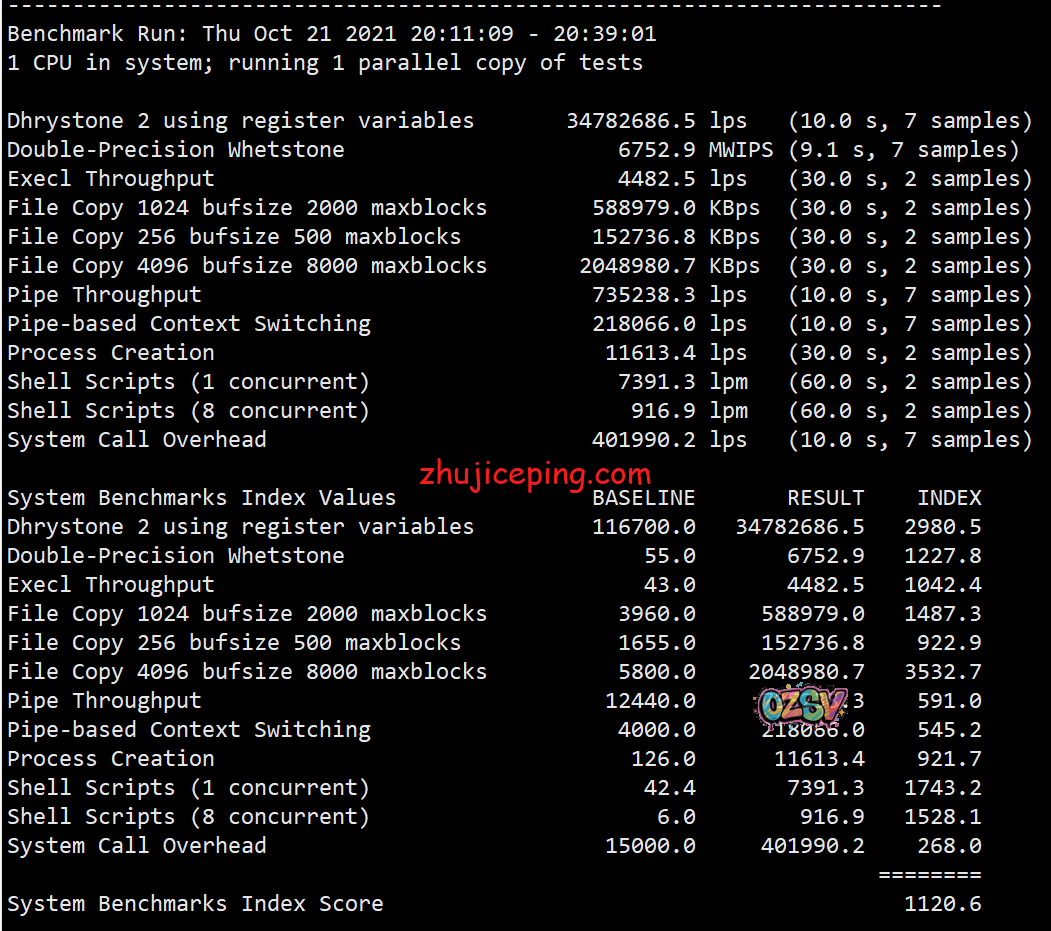
Task: Click the BASELINE column header
Action: point(643,498)
